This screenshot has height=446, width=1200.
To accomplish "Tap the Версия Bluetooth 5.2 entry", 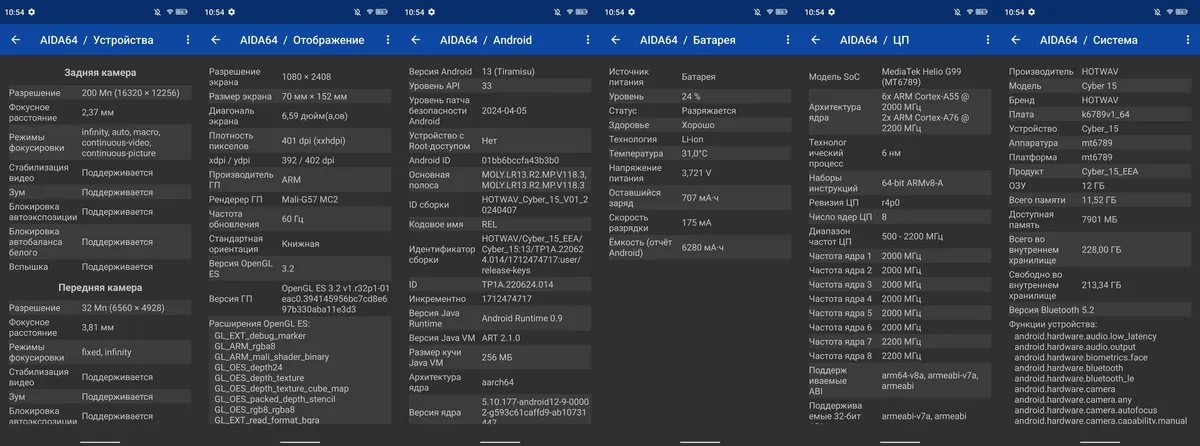I will click(1100, 310).
